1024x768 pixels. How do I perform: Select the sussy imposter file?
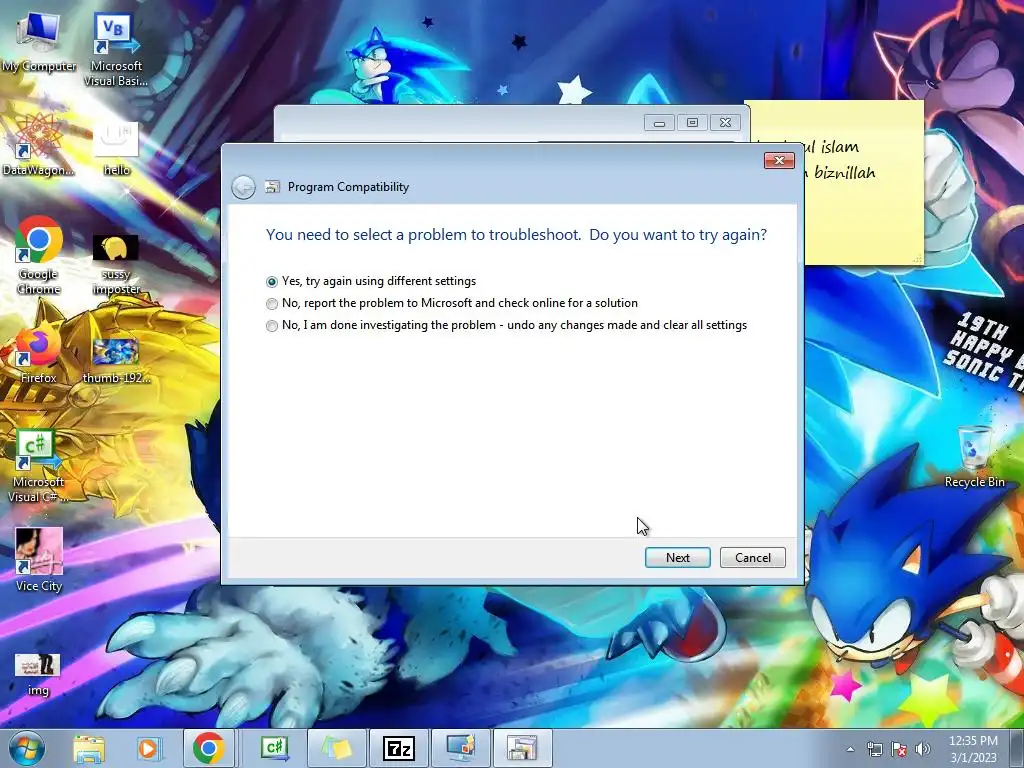(116, 264)
